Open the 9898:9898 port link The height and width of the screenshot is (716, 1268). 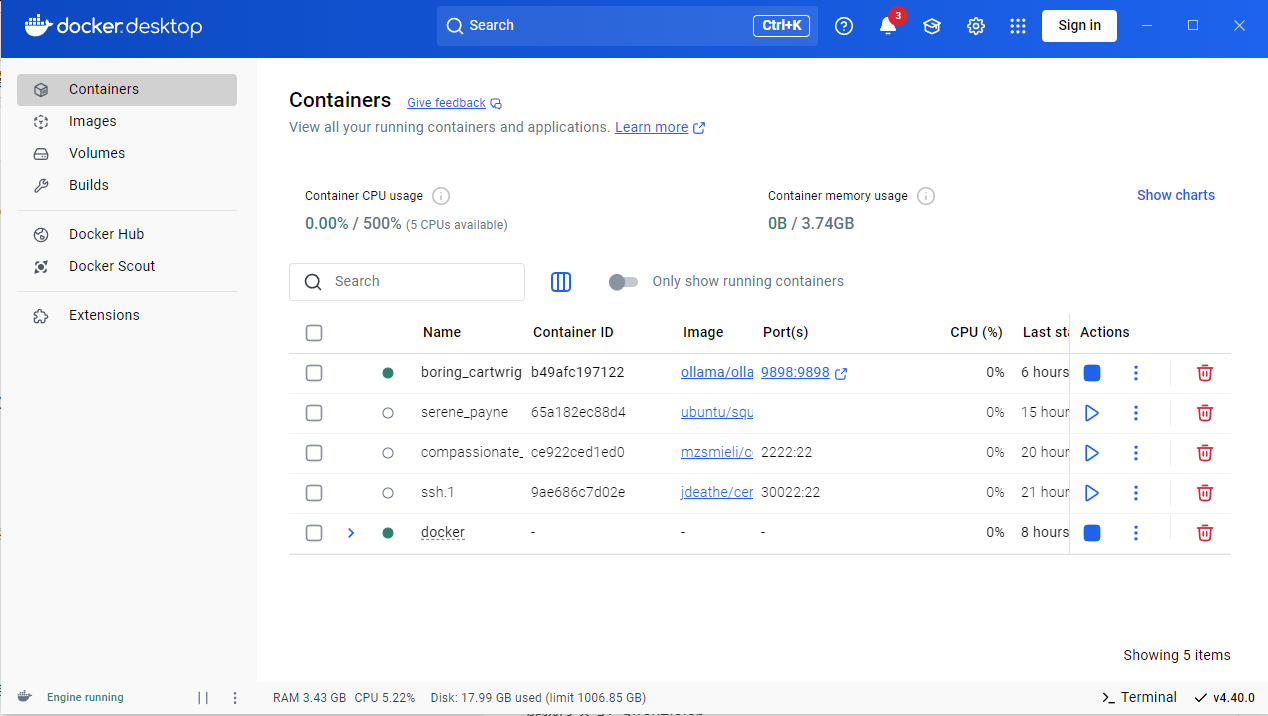pyautogui.click(x=795, y=373)
